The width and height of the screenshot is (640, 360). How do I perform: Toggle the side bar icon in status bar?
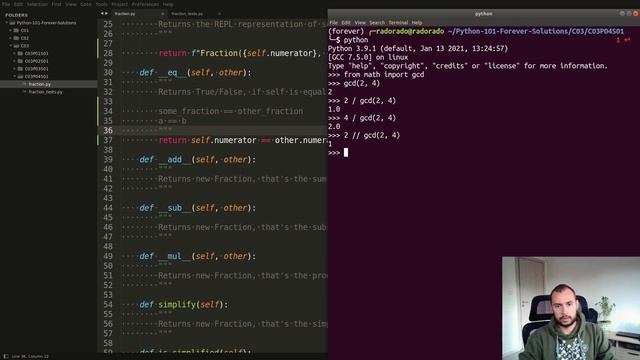pos(6,356)
